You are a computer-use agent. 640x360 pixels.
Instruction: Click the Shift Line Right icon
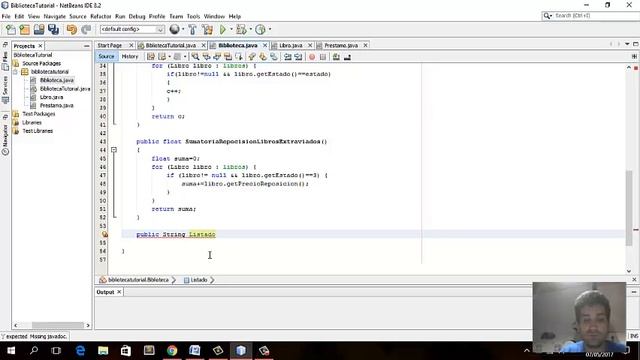298,57
